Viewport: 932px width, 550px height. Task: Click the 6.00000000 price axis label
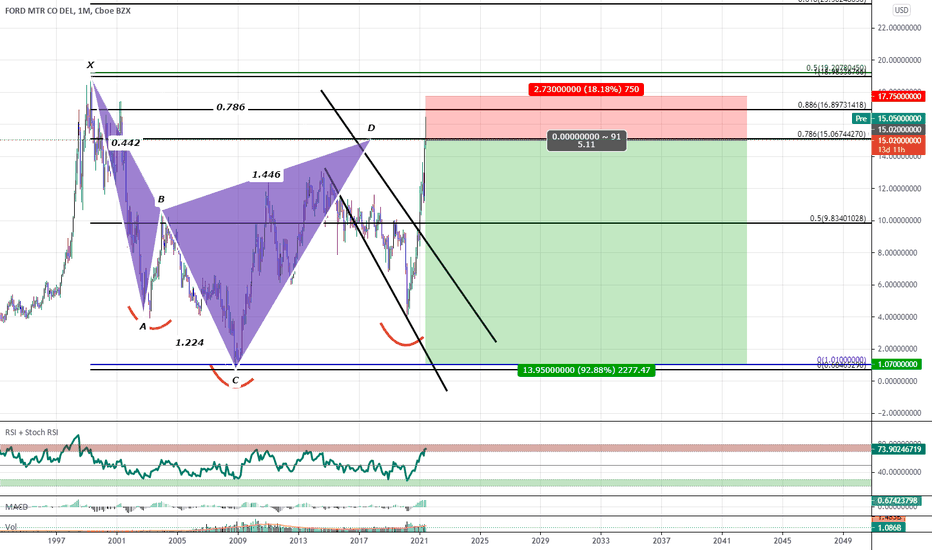(x=899, y=285)
